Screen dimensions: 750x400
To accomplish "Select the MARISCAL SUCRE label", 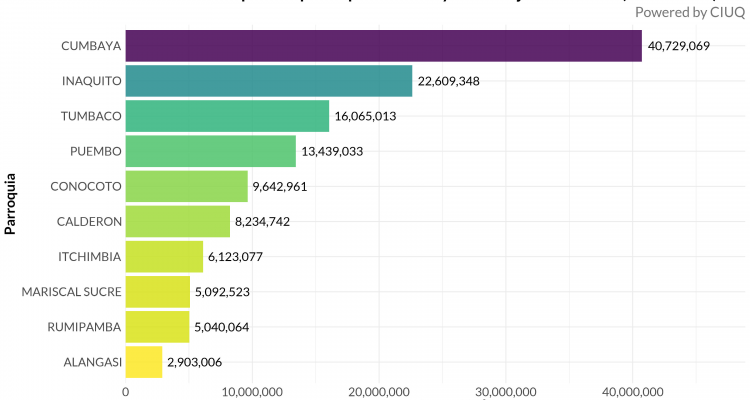I will pos(71,292).
